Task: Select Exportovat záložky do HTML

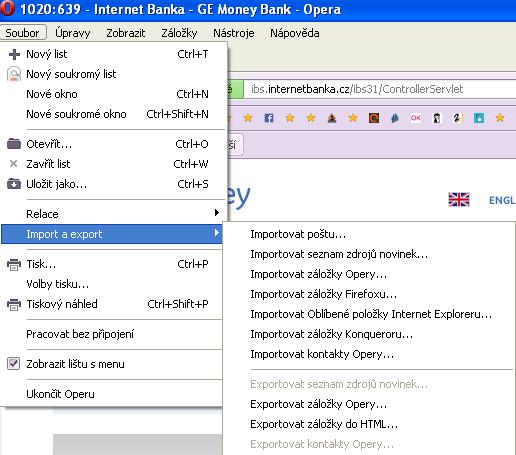Action: click(x=369, y=424)
